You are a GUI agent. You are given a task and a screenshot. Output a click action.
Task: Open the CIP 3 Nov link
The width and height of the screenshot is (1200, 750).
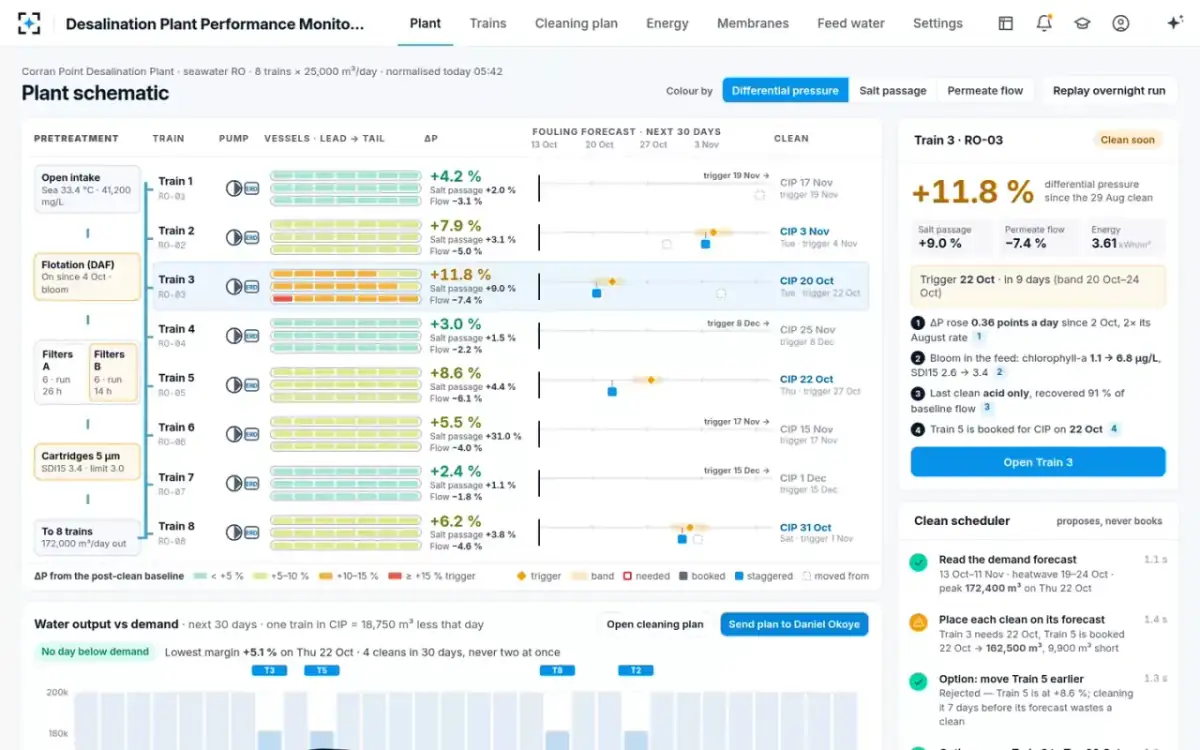805,231
